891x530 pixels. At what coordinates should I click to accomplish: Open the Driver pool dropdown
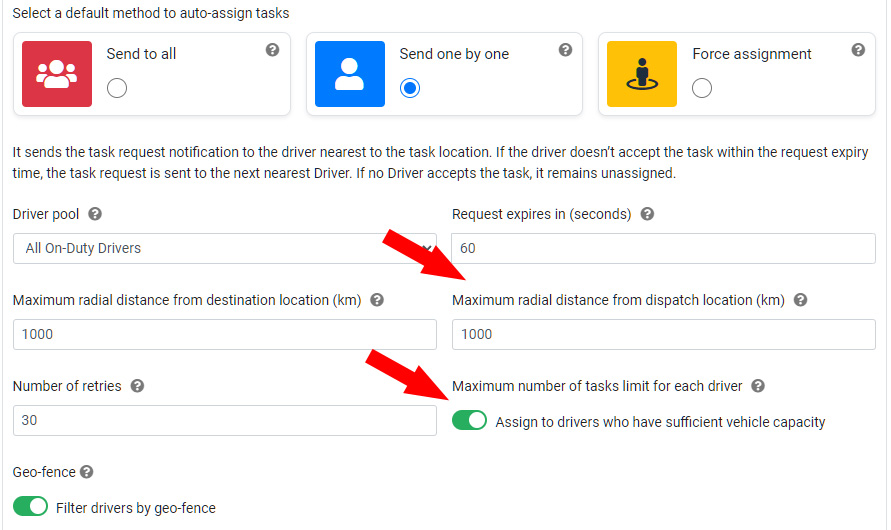(224, 248)
